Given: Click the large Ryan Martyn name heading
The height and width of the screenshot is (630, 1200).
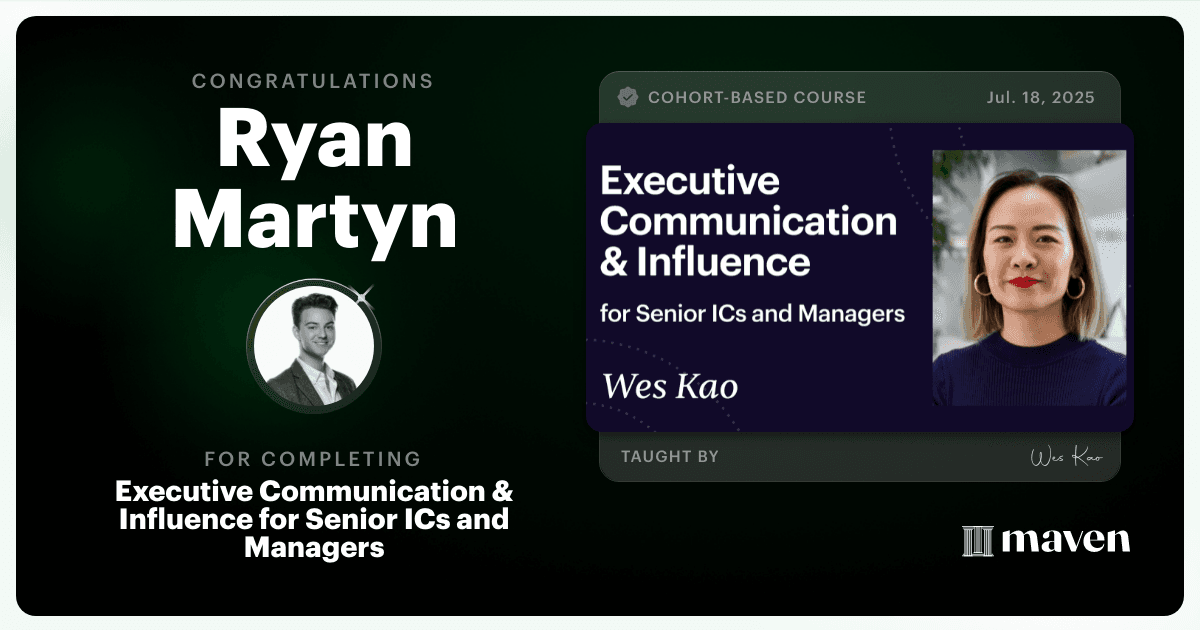Looking at the screenshot, I should point(314,180).
